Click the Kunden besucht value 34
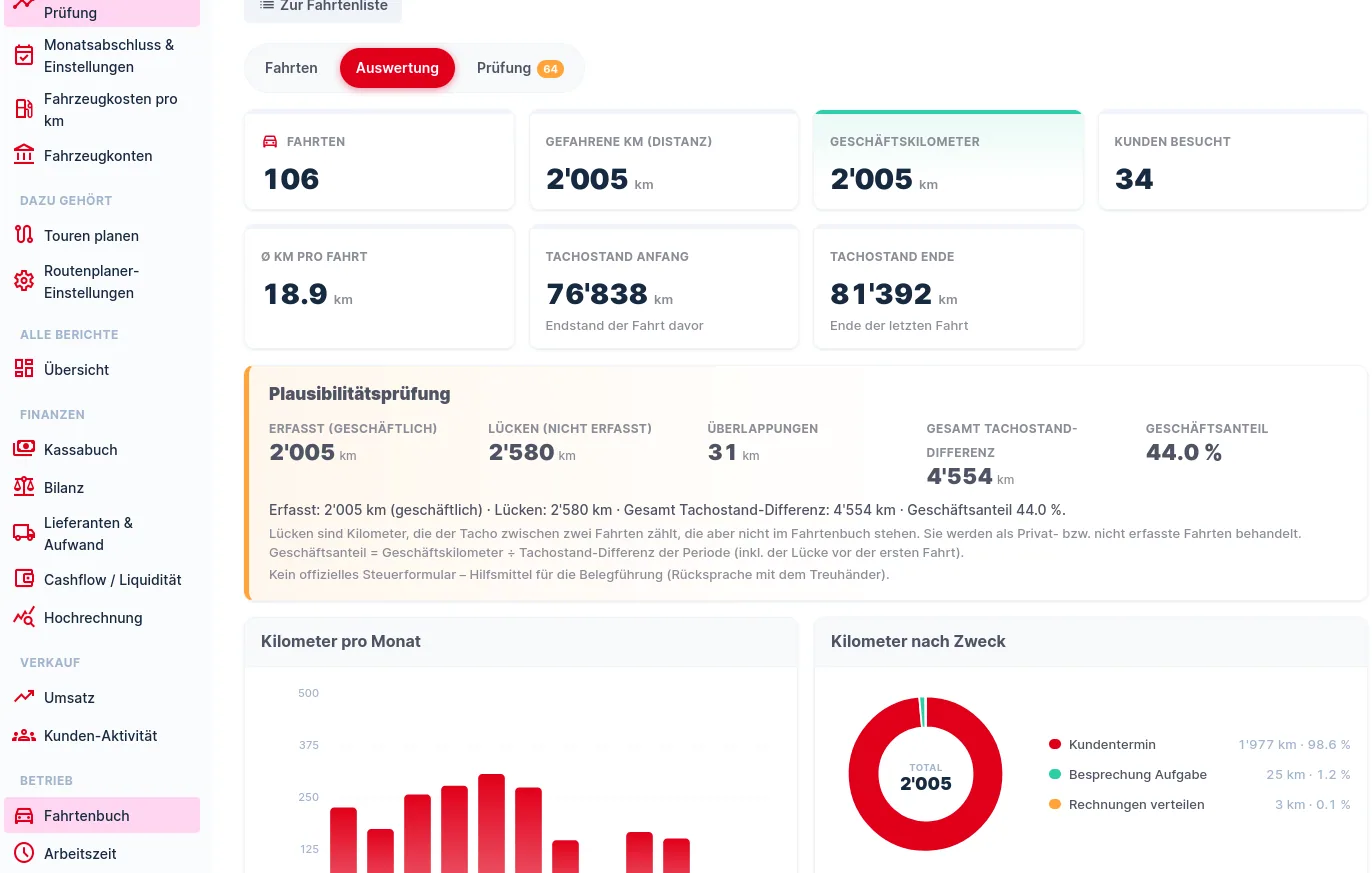 coord(1134,179)
